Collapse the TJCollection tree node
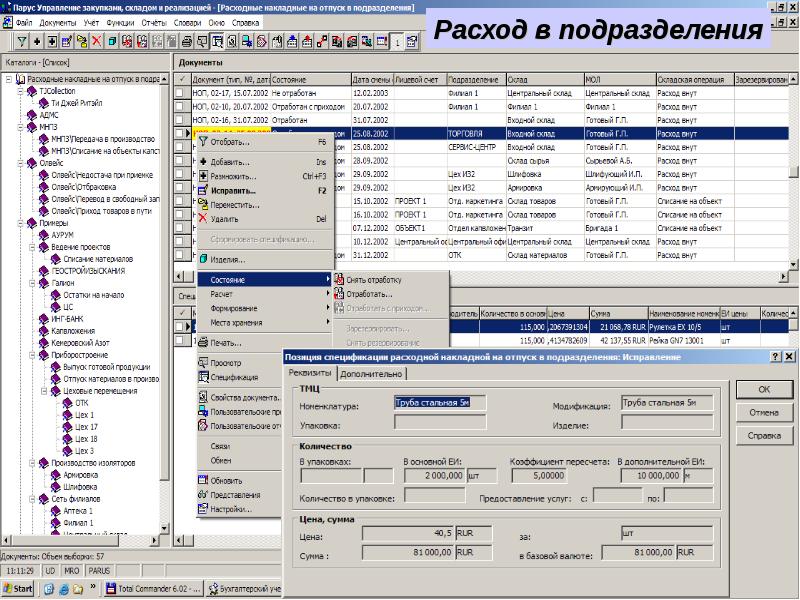Viewport: 800px width, 600px height. [20, 90]
